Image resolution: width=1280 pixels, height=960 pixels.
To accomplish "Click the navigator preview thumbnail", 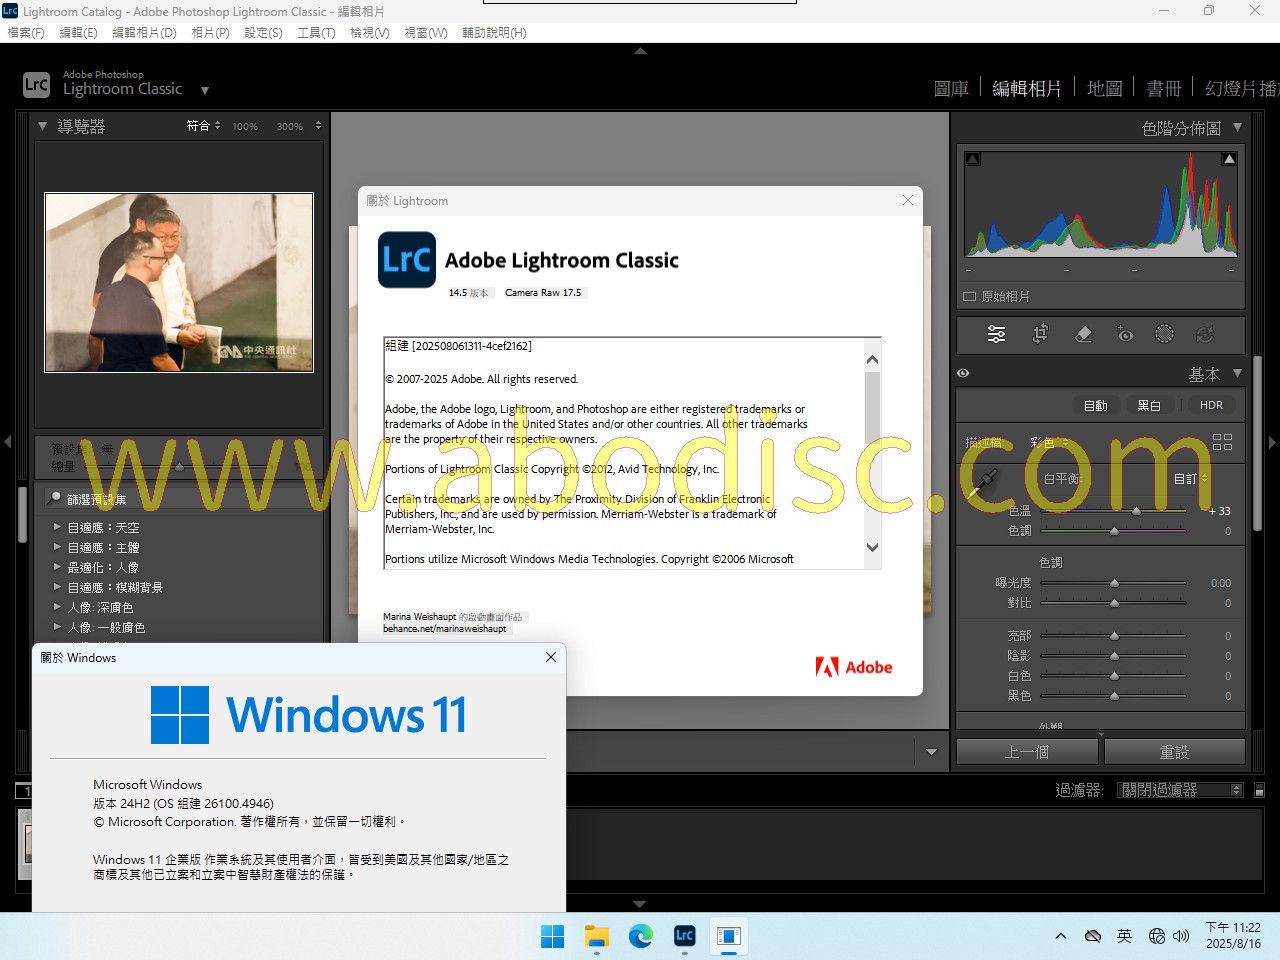I will tap(179, 282).
